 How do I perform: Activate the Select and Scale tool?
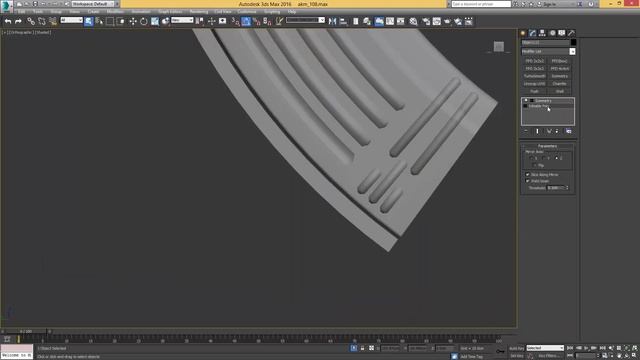point(155,21)
